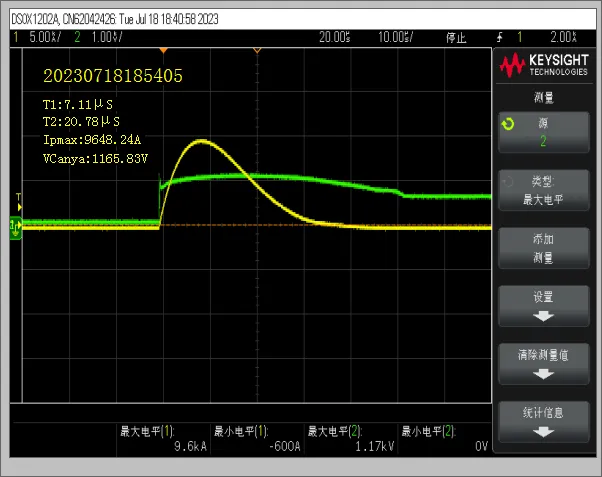Click the Keysight Technologies logo
602x477 pixels.
pos(544,66)
